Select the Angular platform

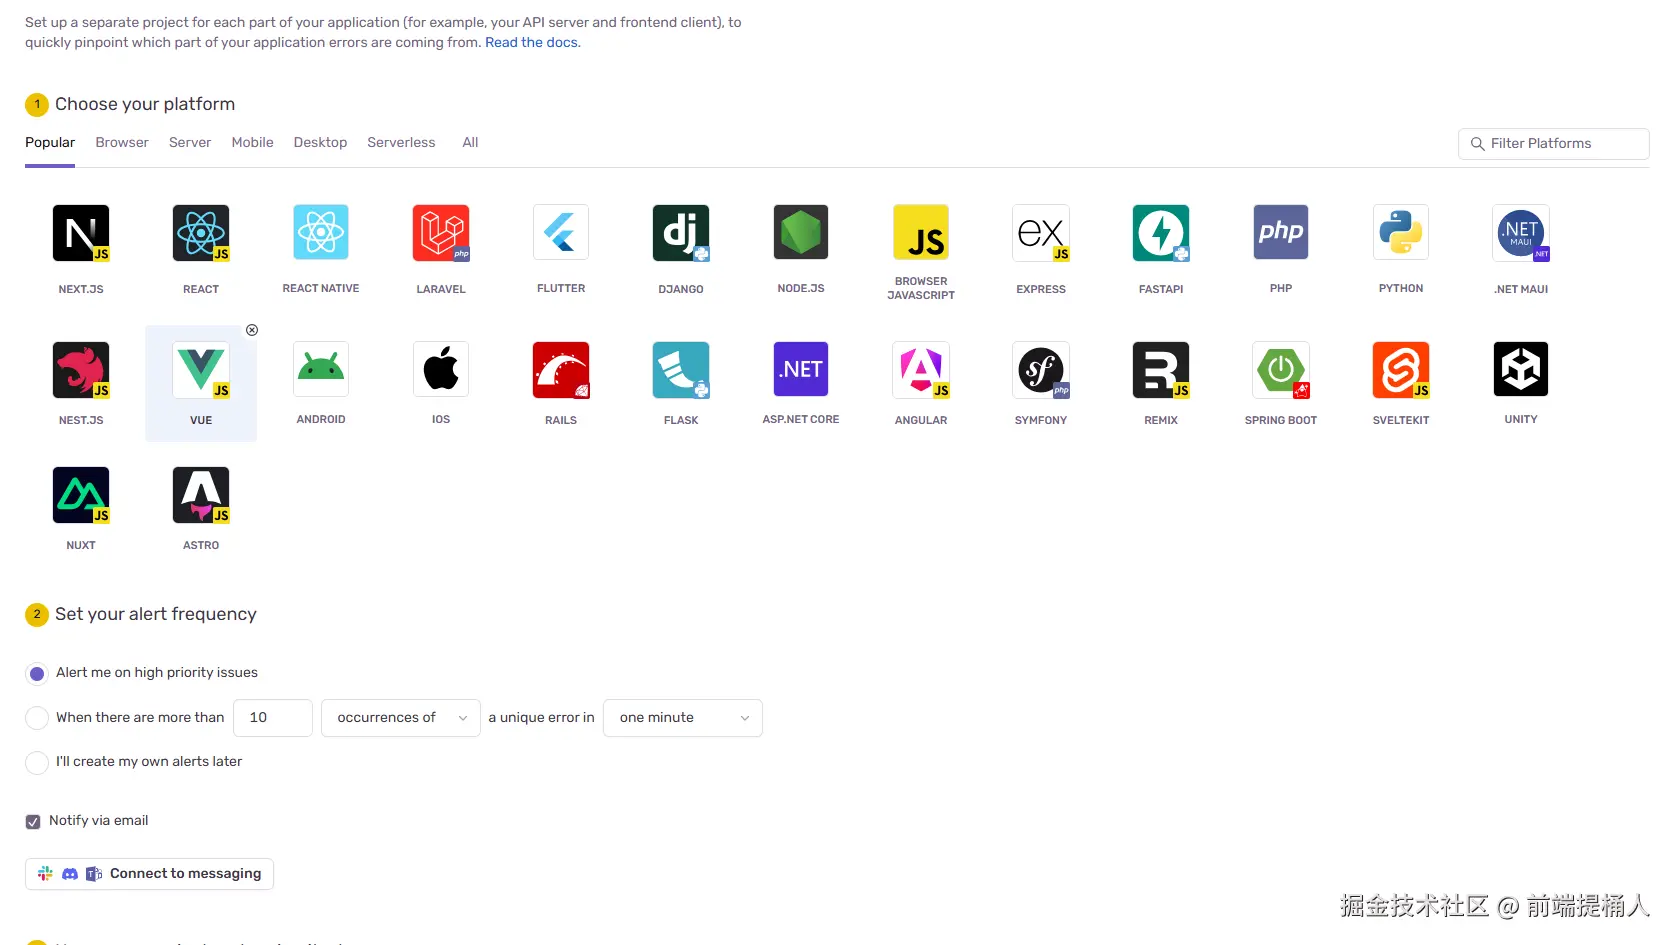(x=920, y=369)
